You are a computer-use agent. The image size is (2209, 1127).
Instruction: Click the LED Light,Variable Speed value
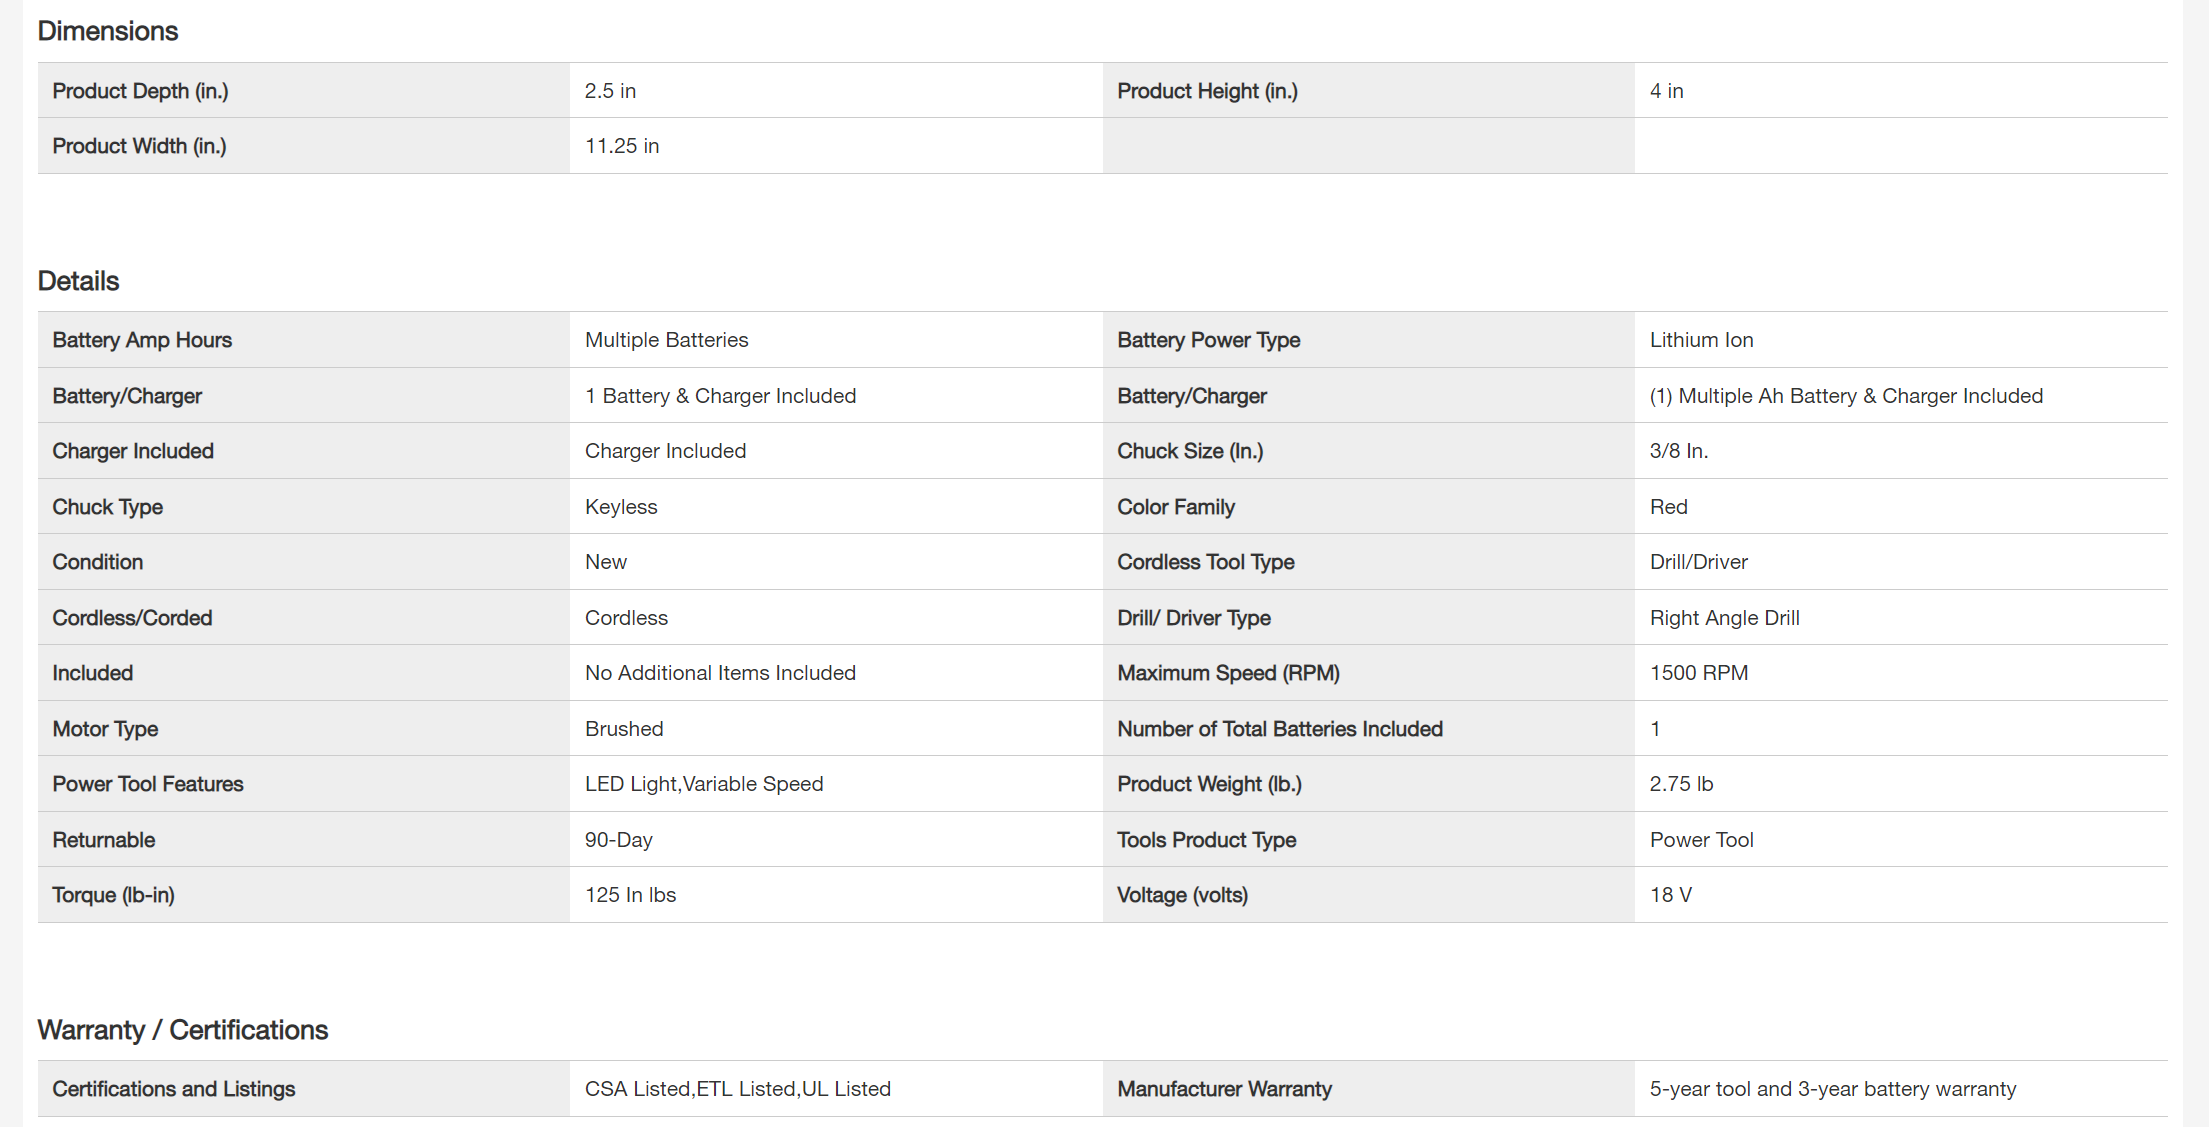coord(704,784)
